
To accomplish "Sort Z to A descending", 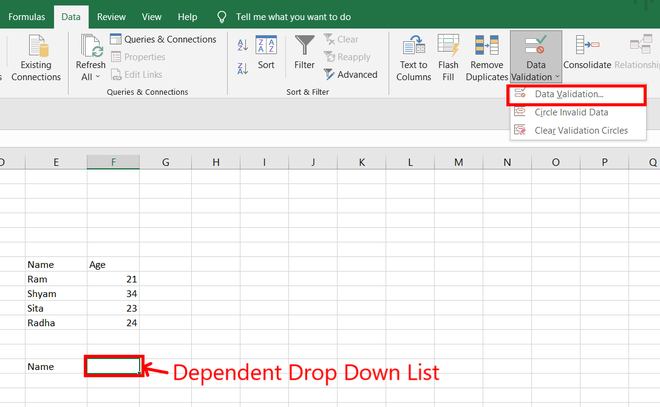I will pyautogui.click(x=242, y=68).
